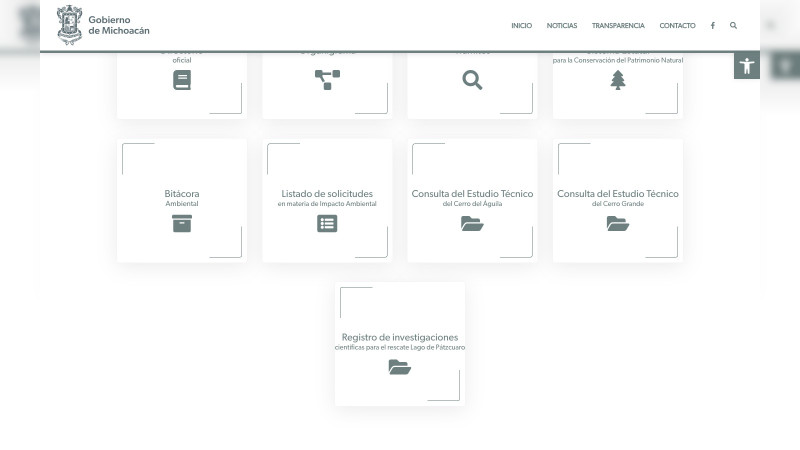The width and height of the screenshot is (800, 450).
Task: Open the TRANSPARENCIA menu
Action: [618, 26]
